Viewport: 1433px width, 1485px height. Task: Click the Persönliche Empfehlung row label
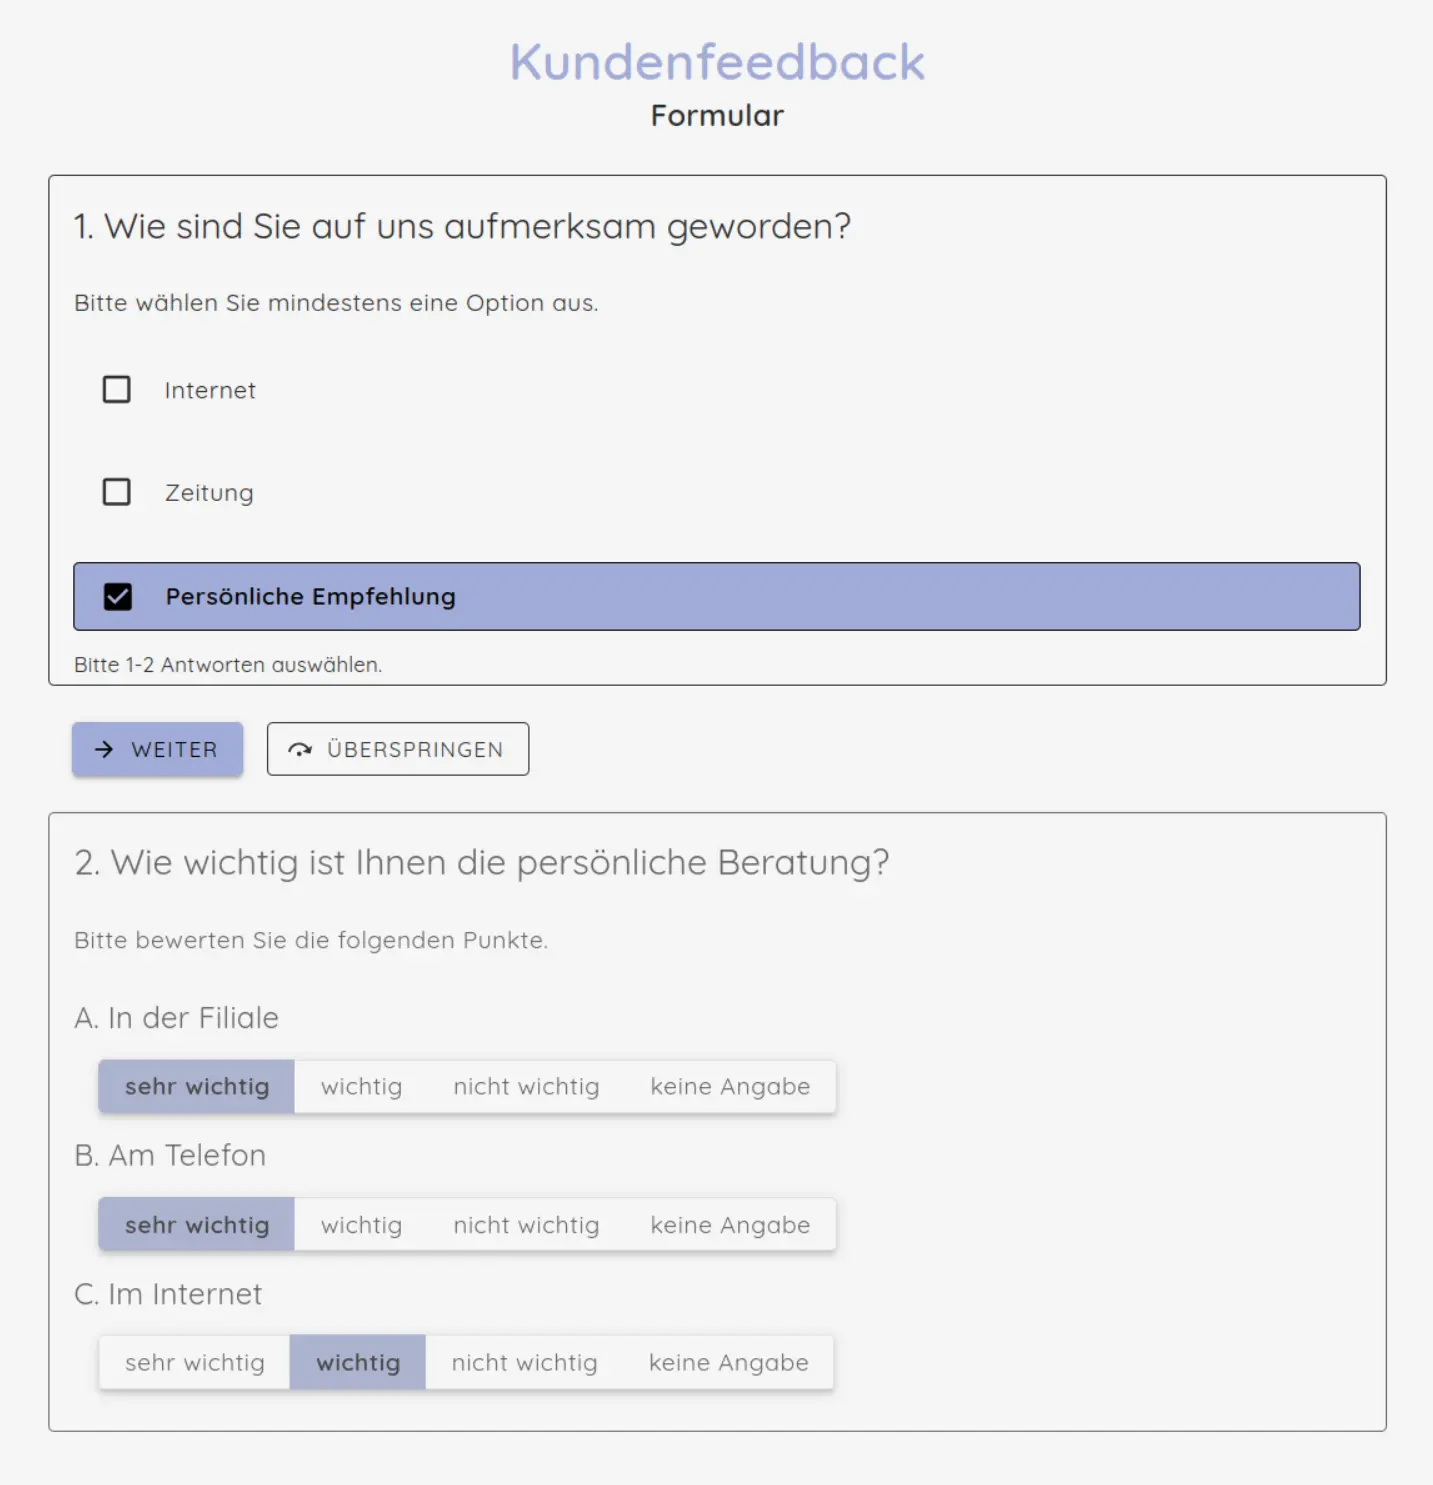pyautogui.click(x=311, y=596)
